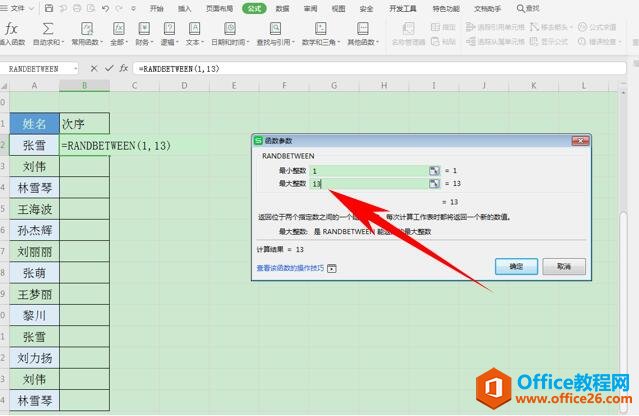Click the 插入函数 fx icon in ribbon

[13, 29]
